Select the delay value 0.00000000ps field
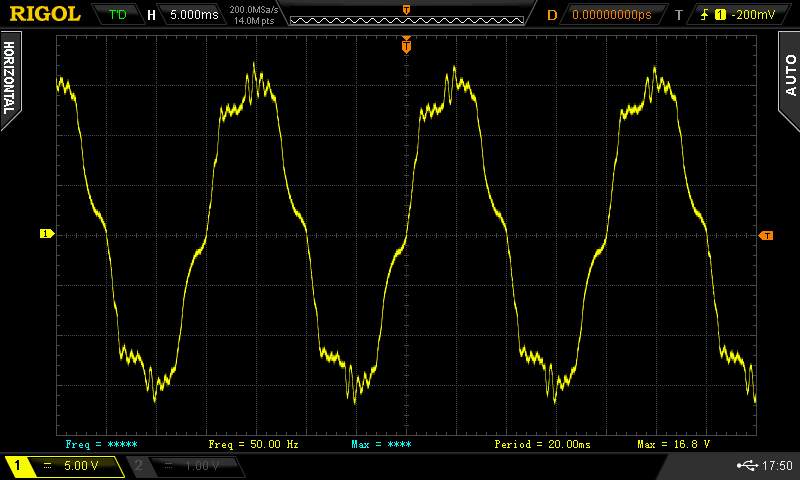The width and height of the screenshot is (800, 480). click(x=611, y=15)
